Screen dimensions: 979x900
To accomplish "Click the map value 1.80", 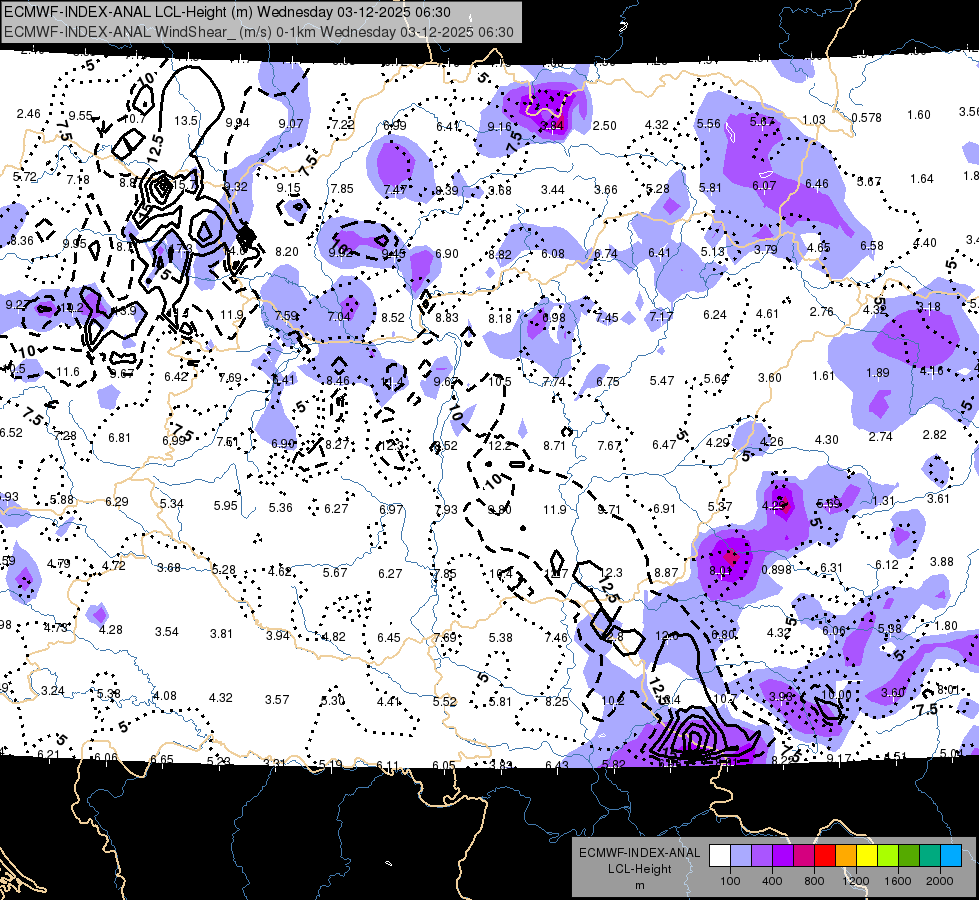I will click(947, 626).
